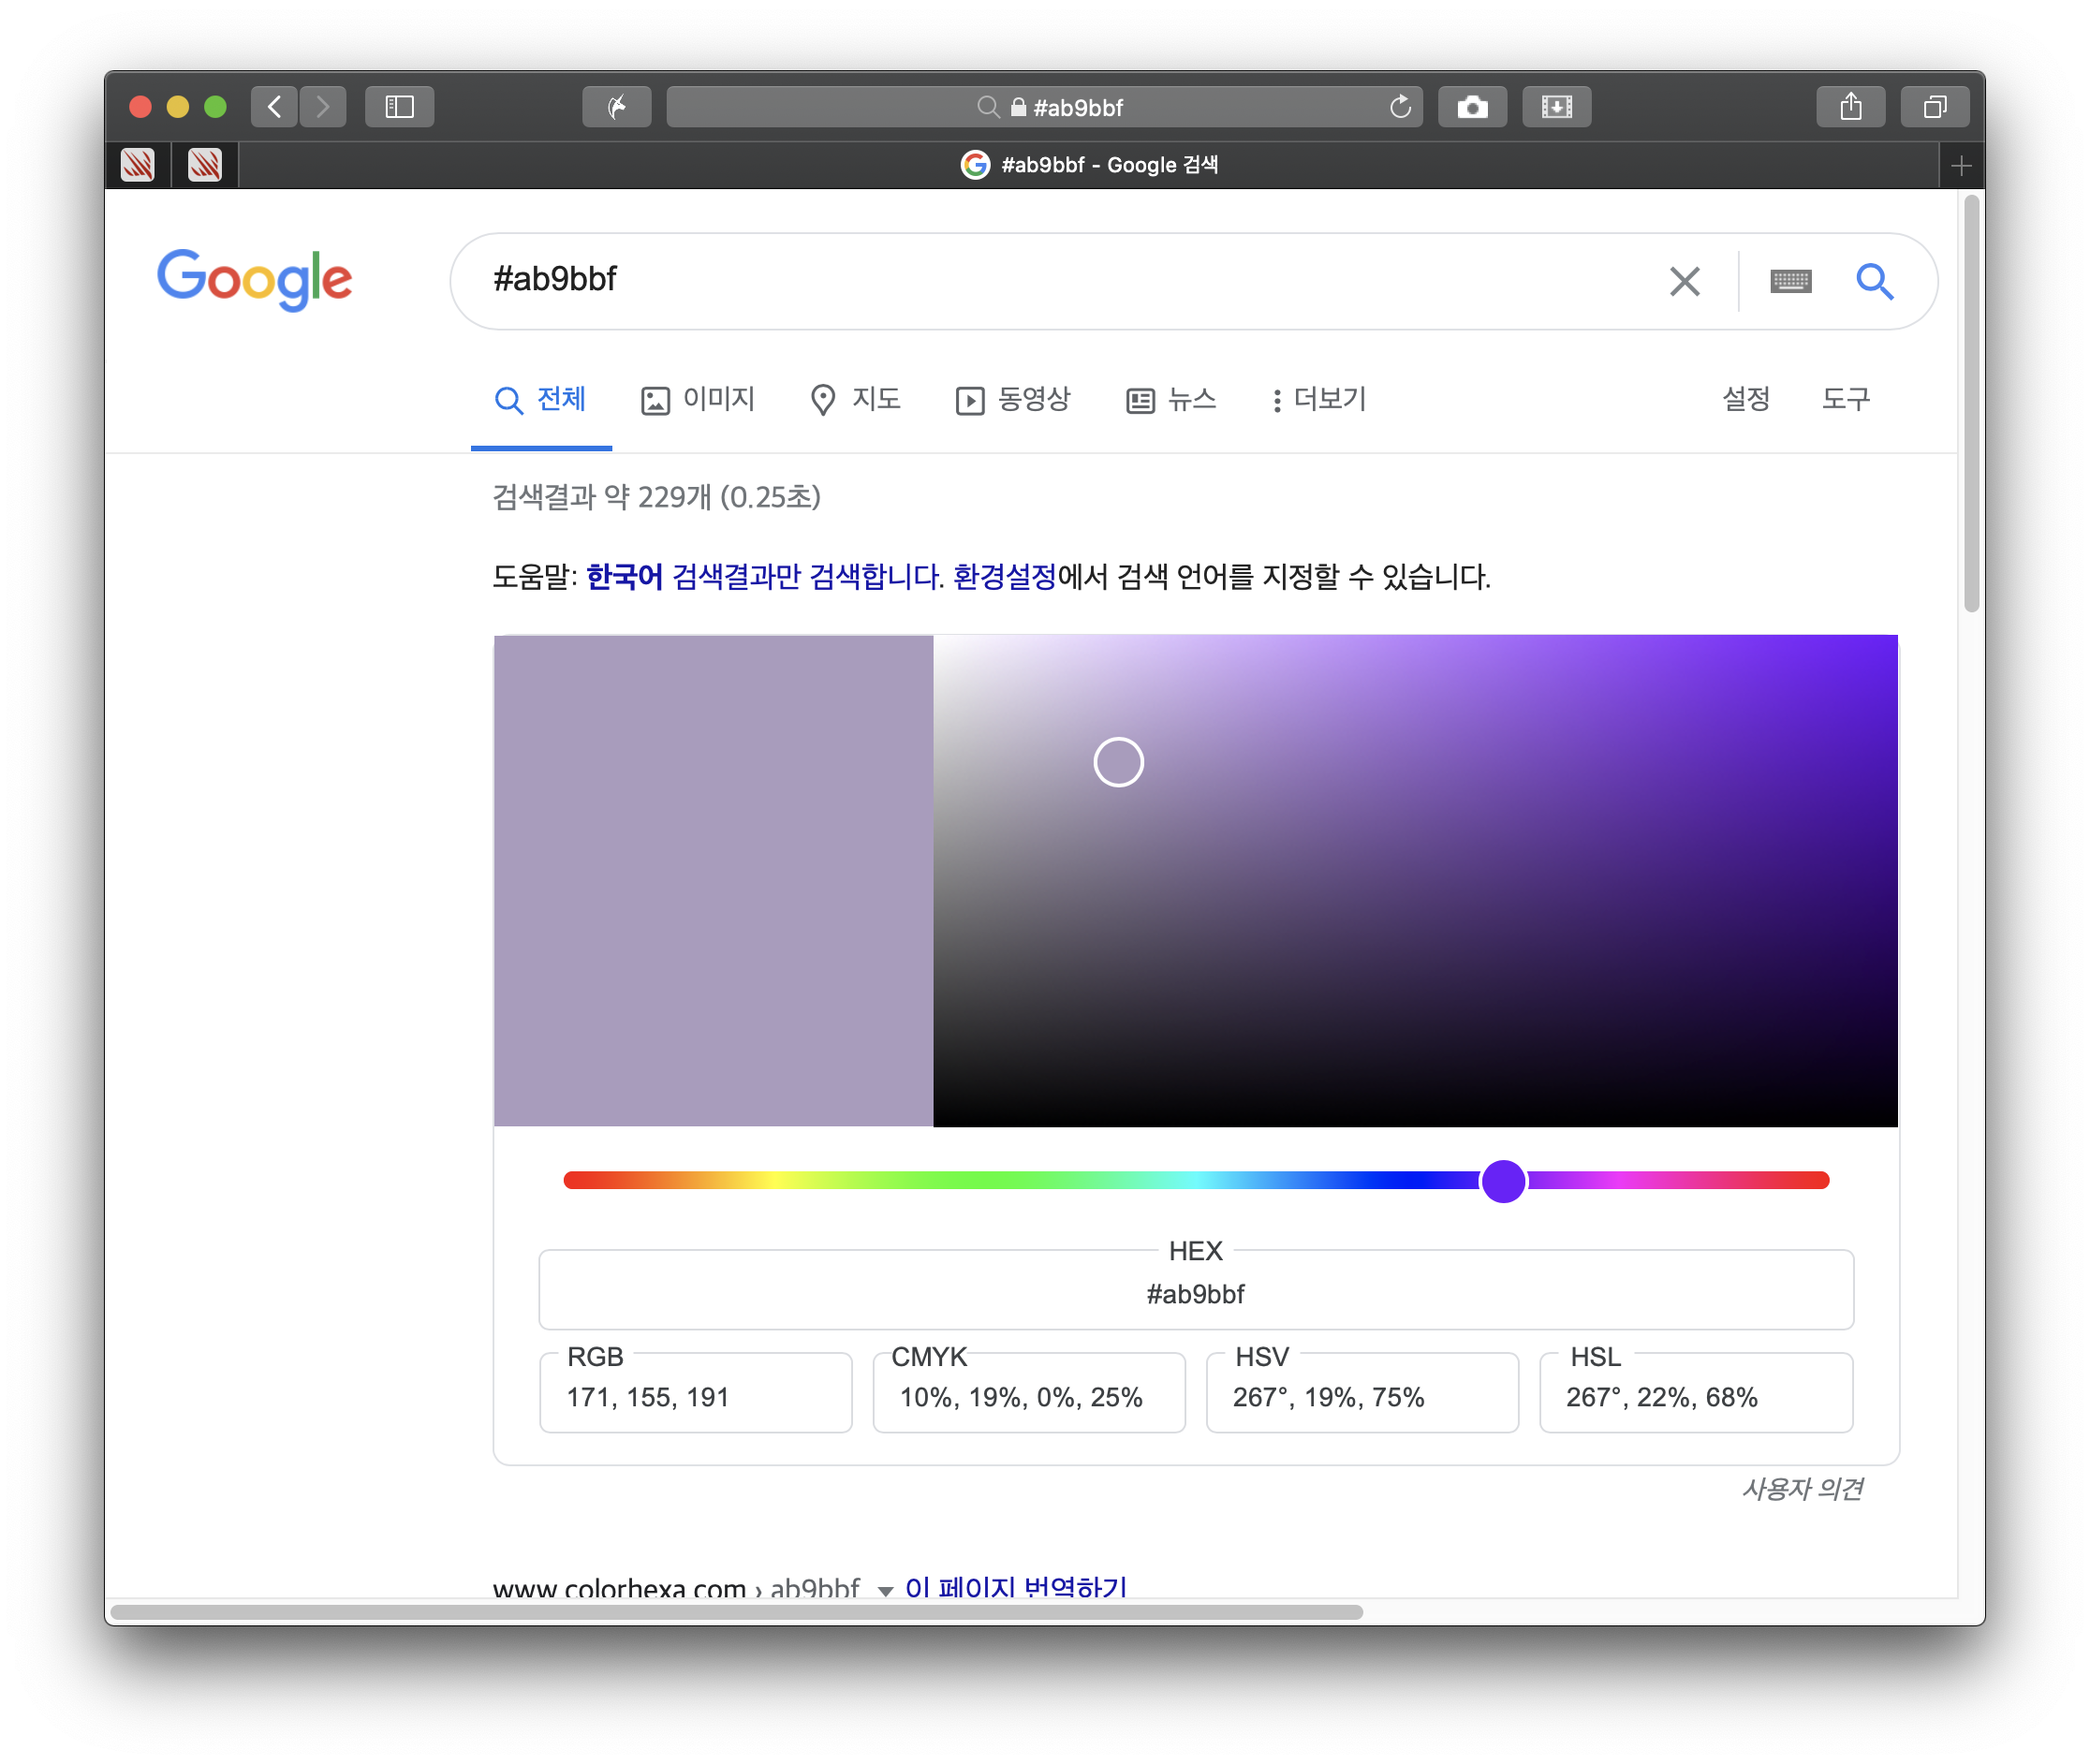The height and width of the screenshot is (1764, 2090).
Task: Click the HEX value field
Action: 1195,1294
